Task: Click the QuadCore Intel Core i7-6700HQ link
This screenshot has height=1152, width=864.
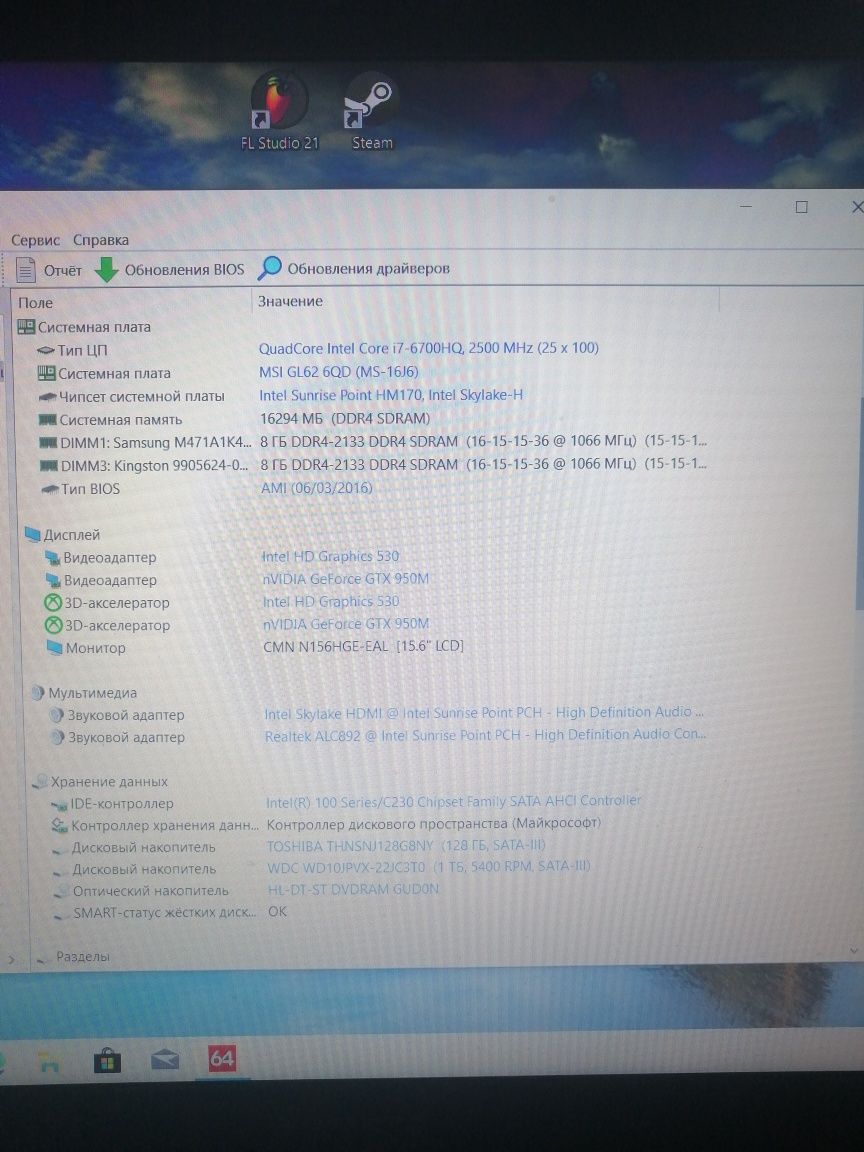Action: point(428,348)
